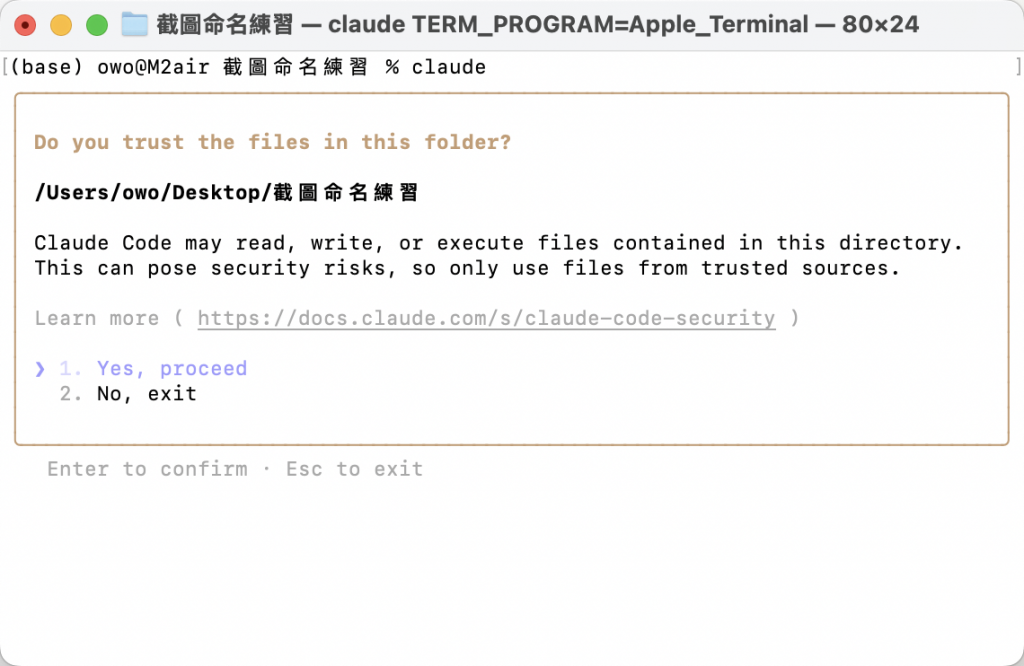Close the Terminal window with the red button
The width and height of the screenshot is (1024, 666).
tap(25, 25)
